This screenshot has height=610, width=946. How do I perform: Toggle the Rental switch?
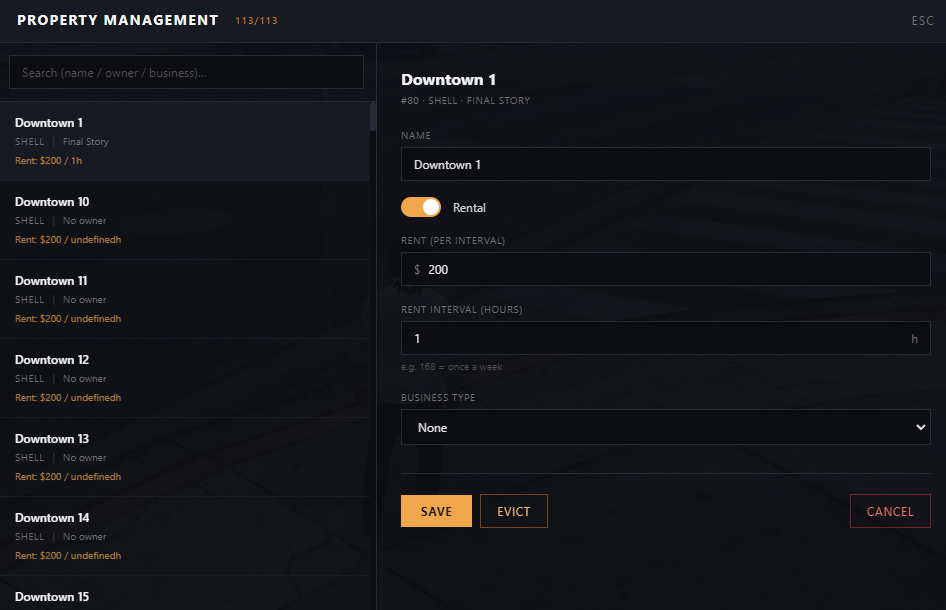pyautogui.click(x=421, y=207)
